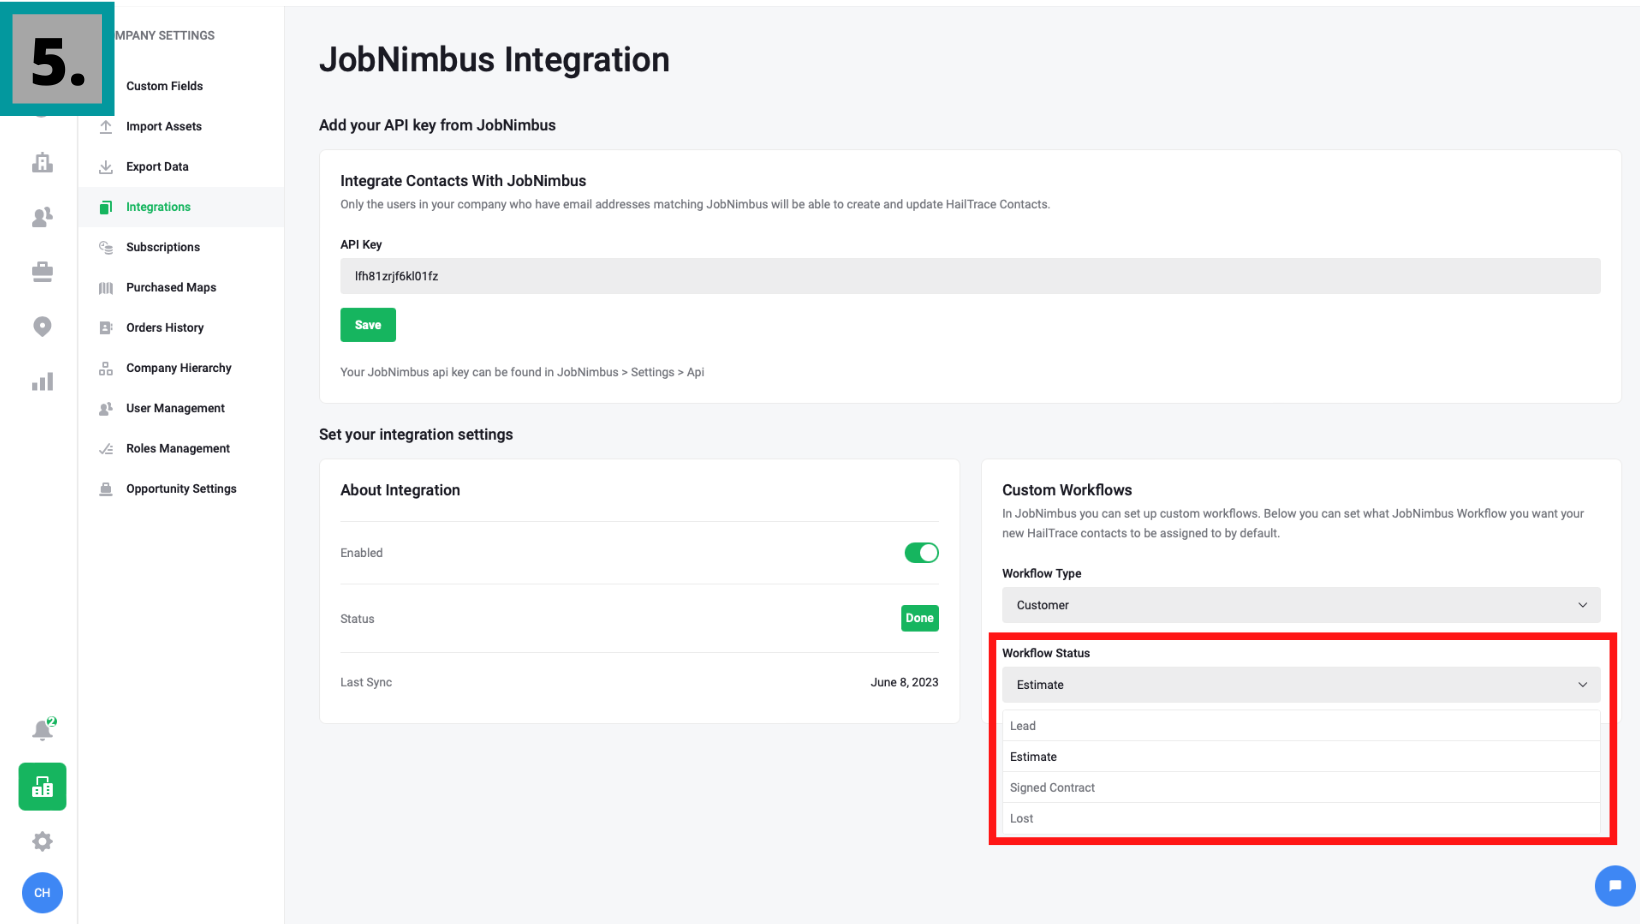Open the contacts people icon in the left rail

tap(42, 217)
